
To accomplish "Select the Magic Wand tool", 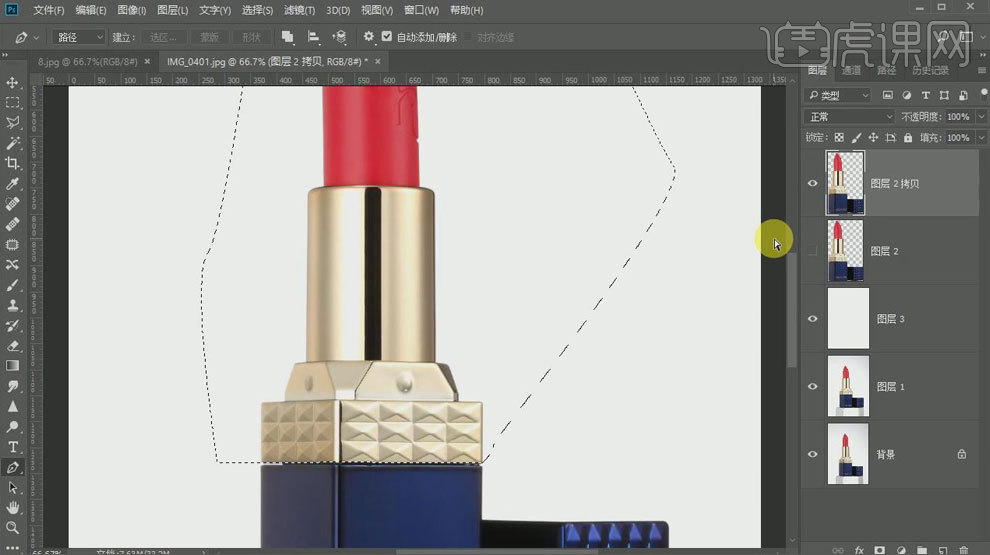I will point(12,143).
